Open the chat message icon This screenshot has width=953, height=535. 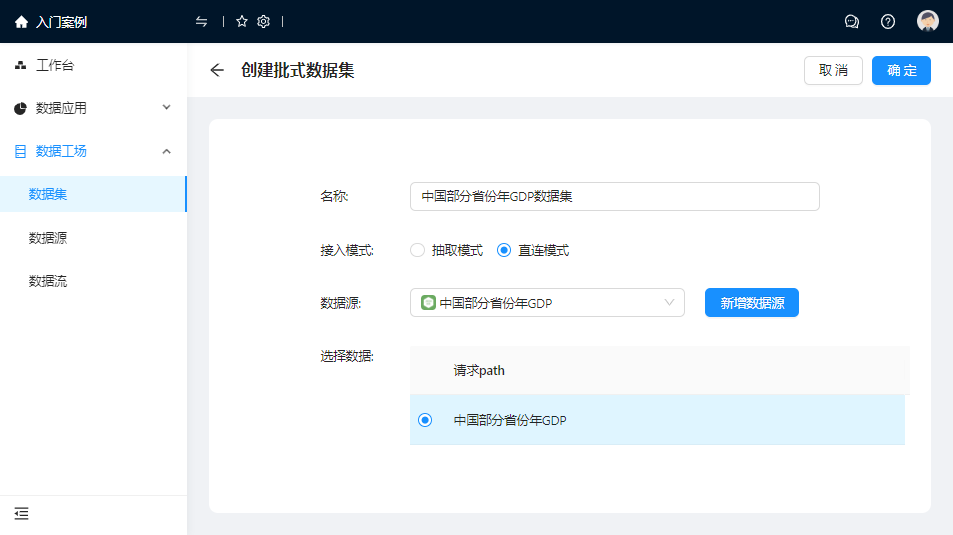coord(852,22)
